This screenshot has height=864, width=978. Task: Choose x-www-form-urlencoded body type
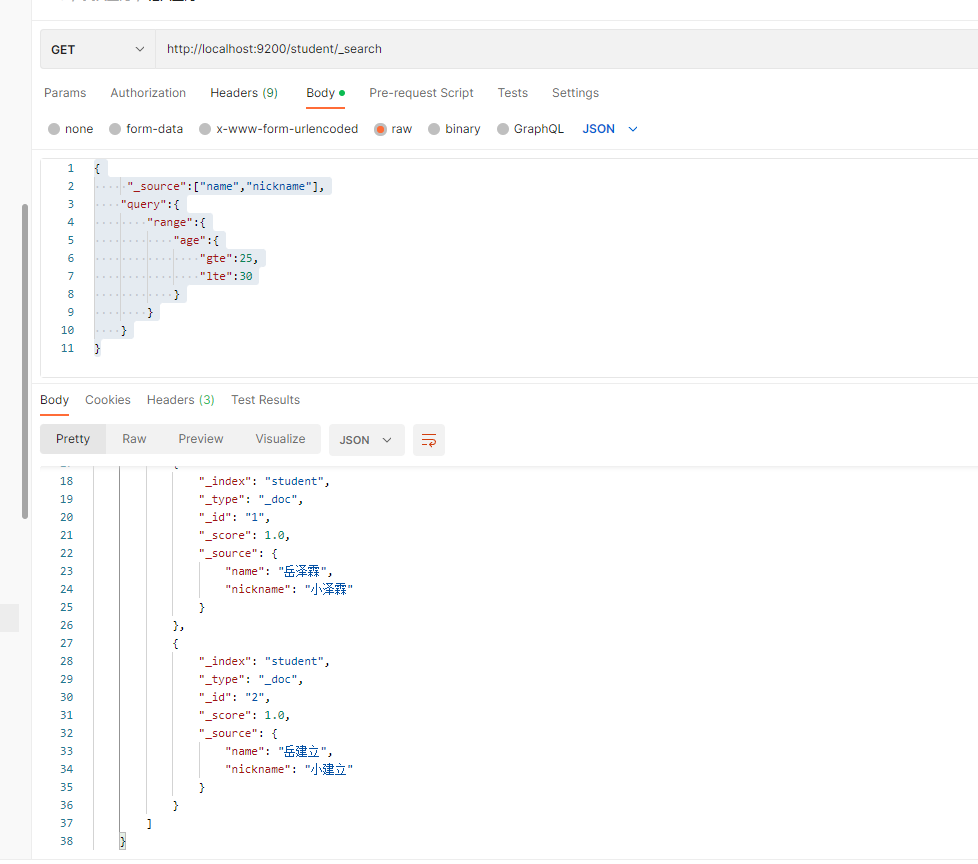coord(205,129)
